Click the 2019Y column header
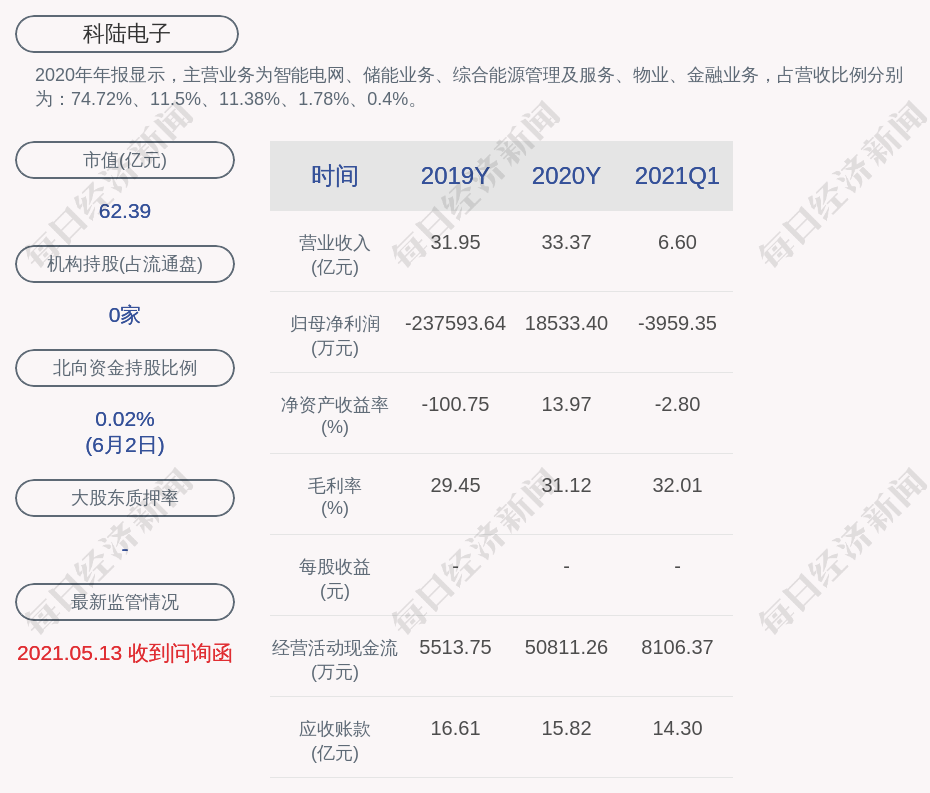 tap(455, 176)
